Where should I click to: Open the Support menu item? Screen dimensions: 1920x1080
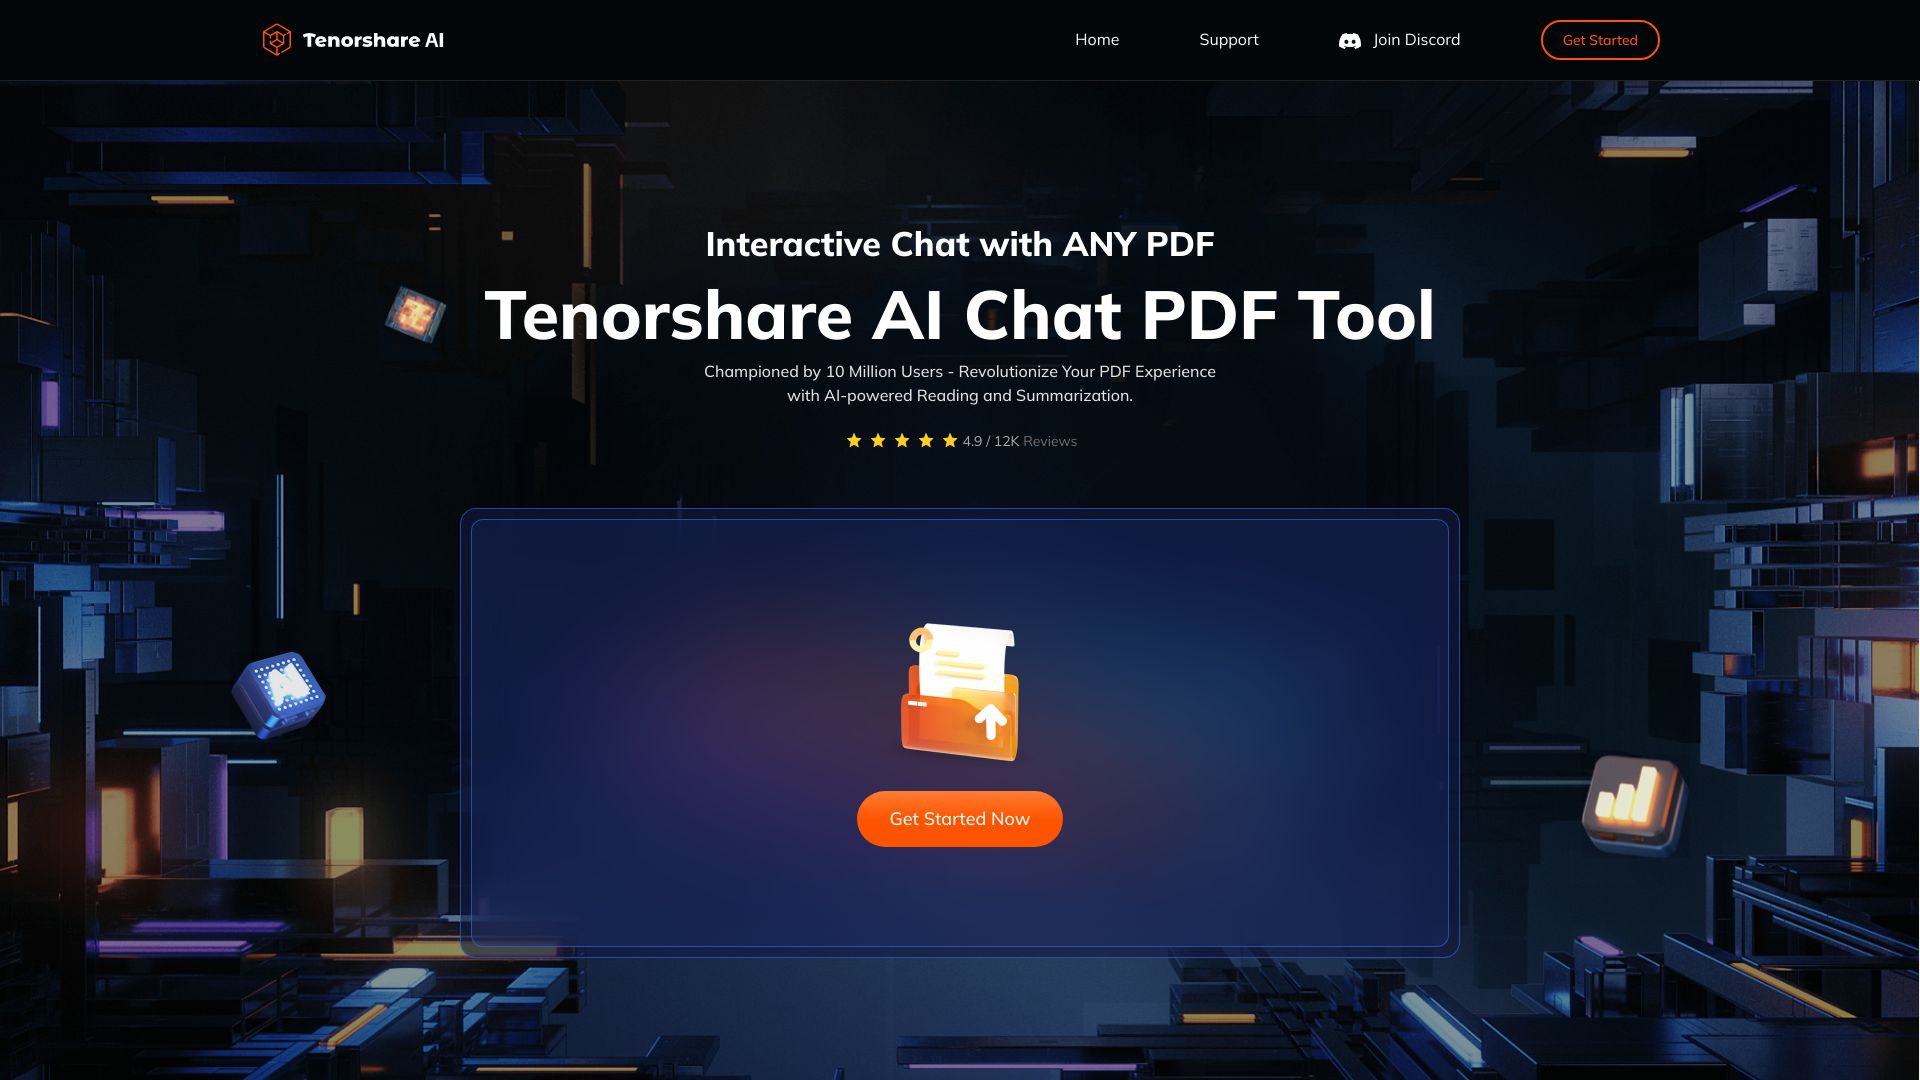pyautogui.click(x=1228, y=40)
